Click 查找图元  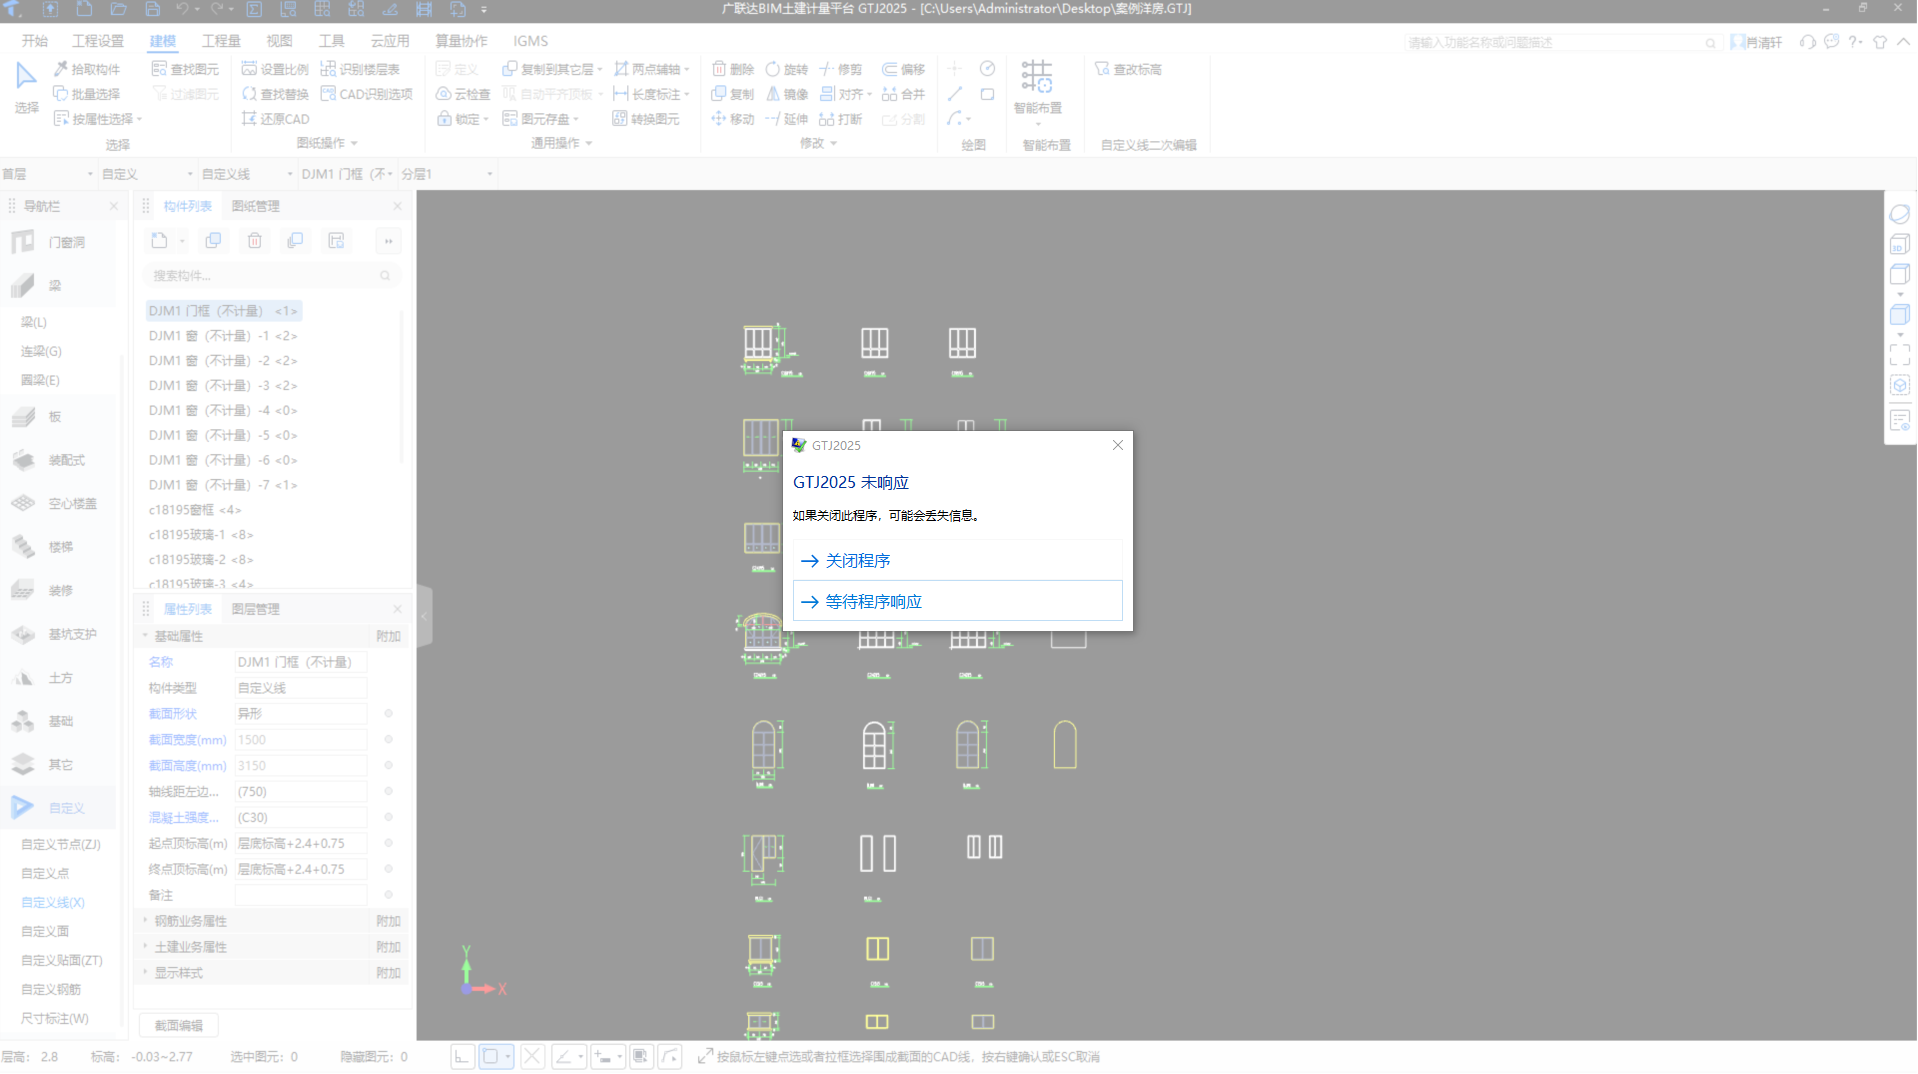pyautogui.click(x=186, y=69)
